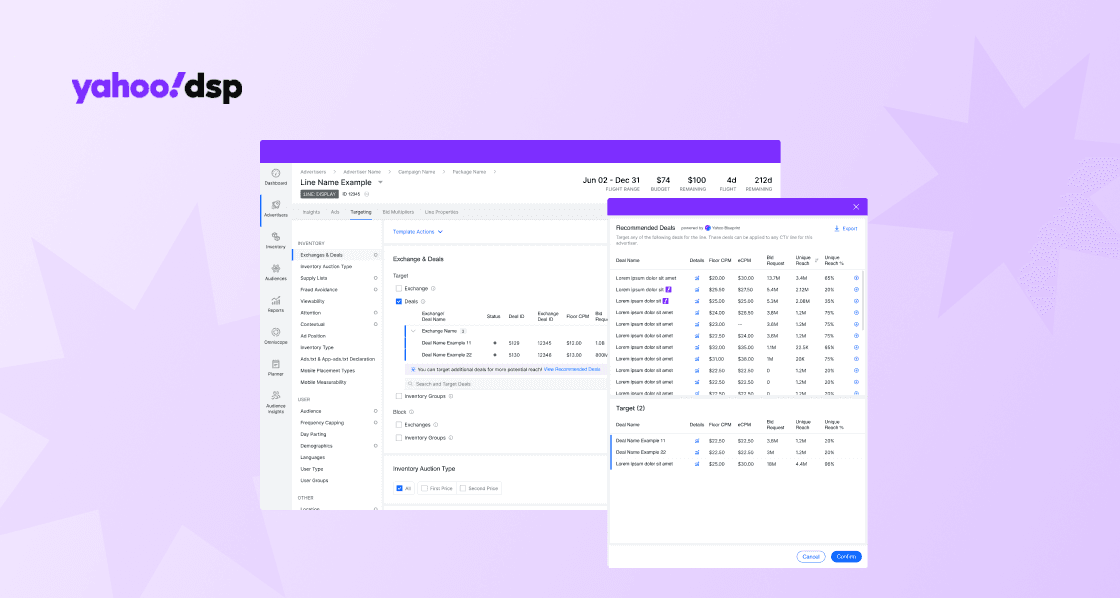Add the $20.00 floor deal with plus icon
Screen dimensions: 1120x598
tap(856, 278)
